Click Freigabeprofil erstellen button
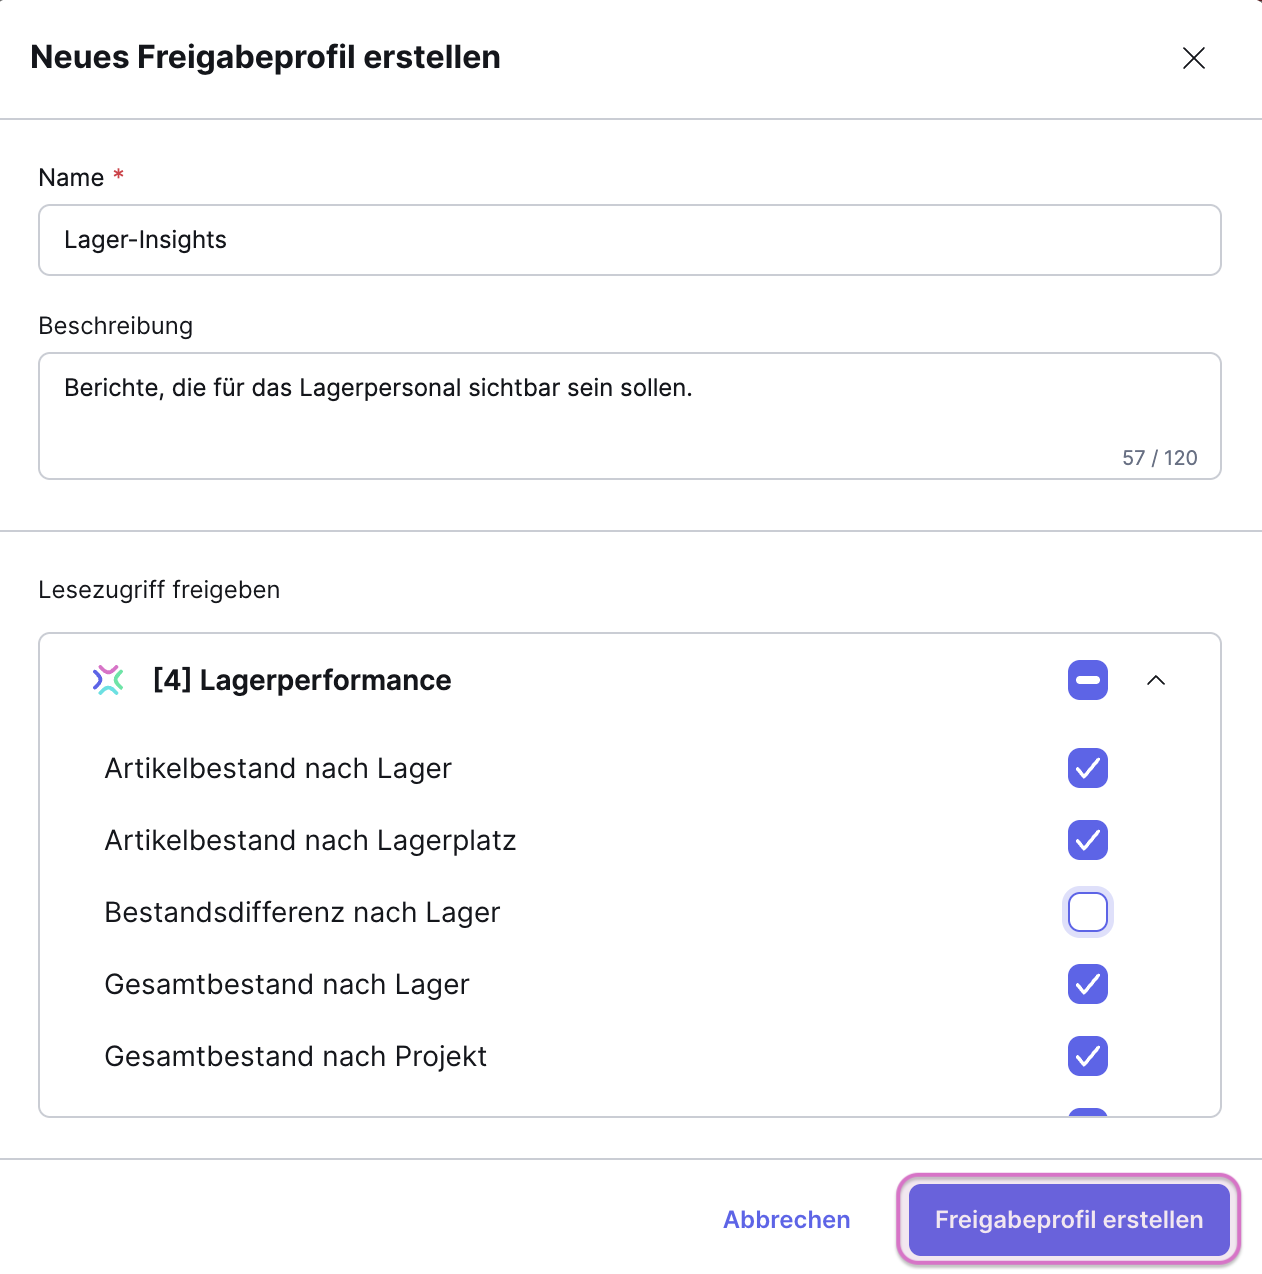The image size is (1262, 1274). pyautogui.click(x=1068, y=1220)
